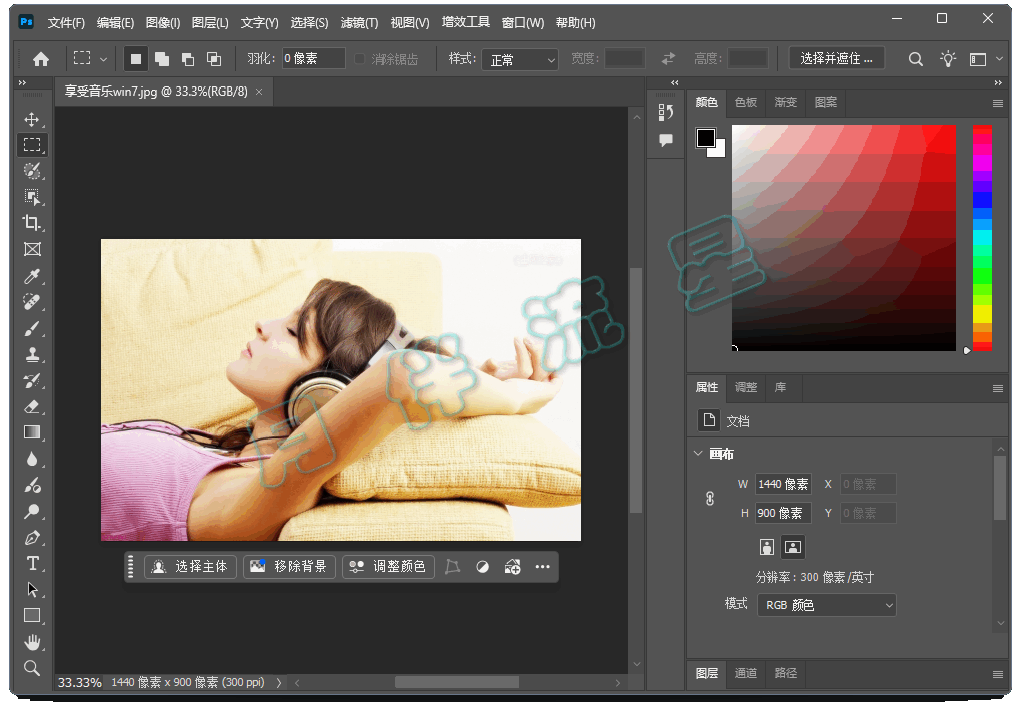This screenshot has height=702, width=1020.
Task: Select the Horizontal Type tool
Action: (32, 563)
